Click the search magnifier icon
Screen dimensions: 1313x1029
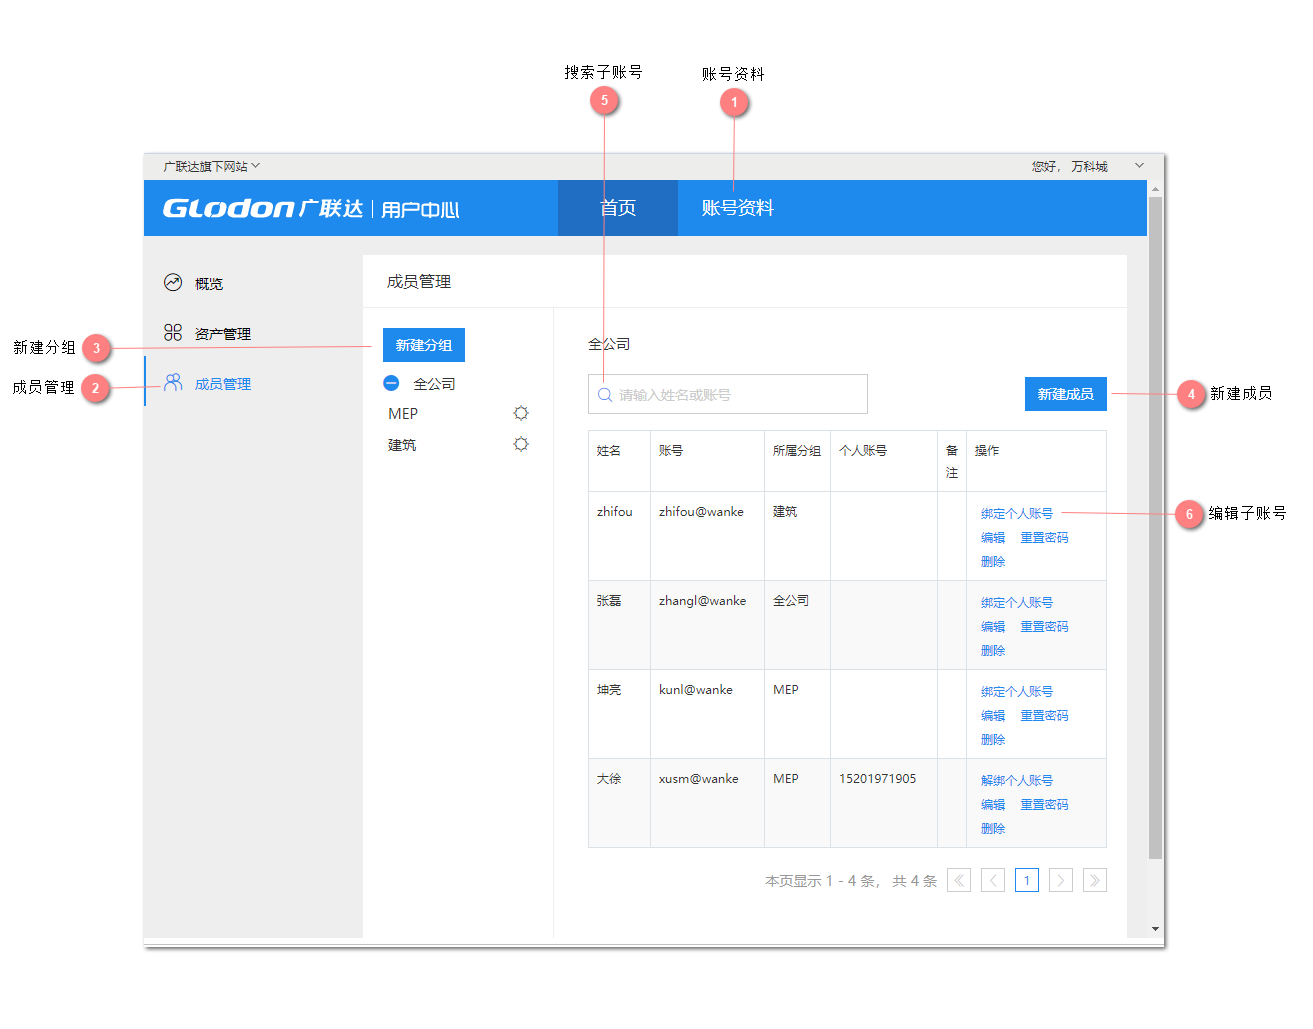tap(605, 395)
